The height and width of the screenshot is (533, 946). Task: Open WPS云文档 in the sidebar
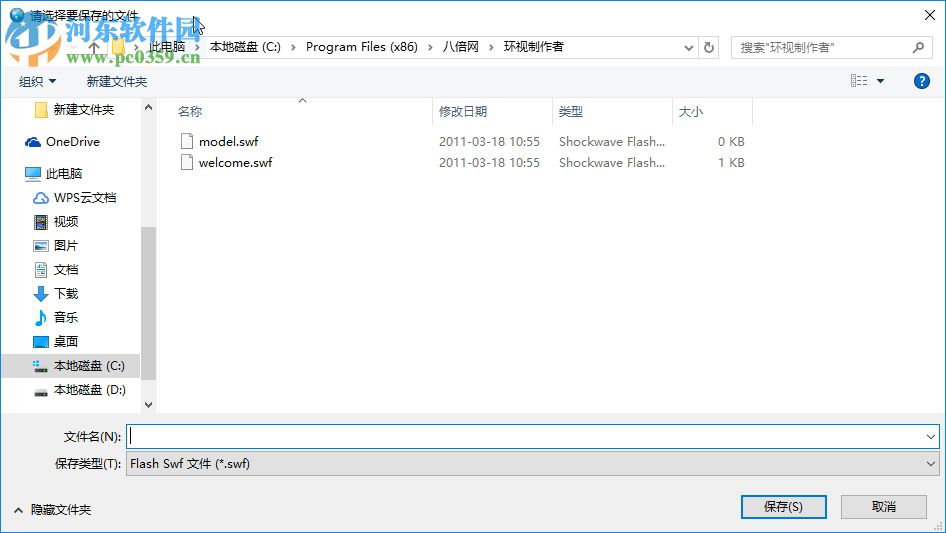pos(74,198)
